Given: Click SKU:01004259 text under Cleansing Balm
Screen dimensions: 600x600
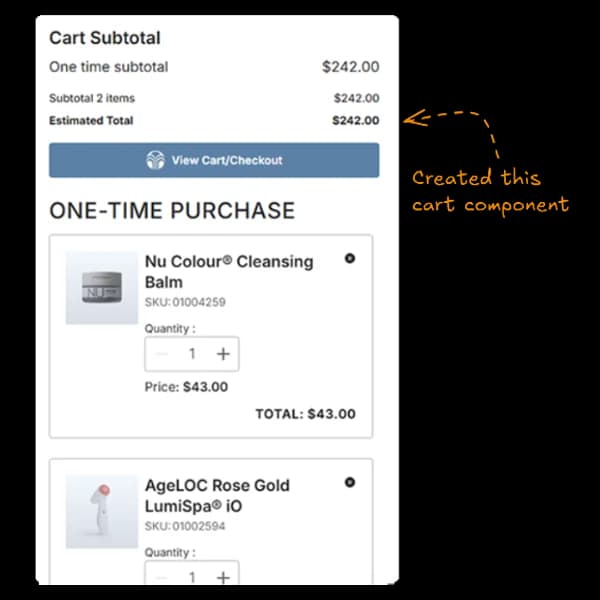Looking at the screenshot, I should [x=185, y=302].
